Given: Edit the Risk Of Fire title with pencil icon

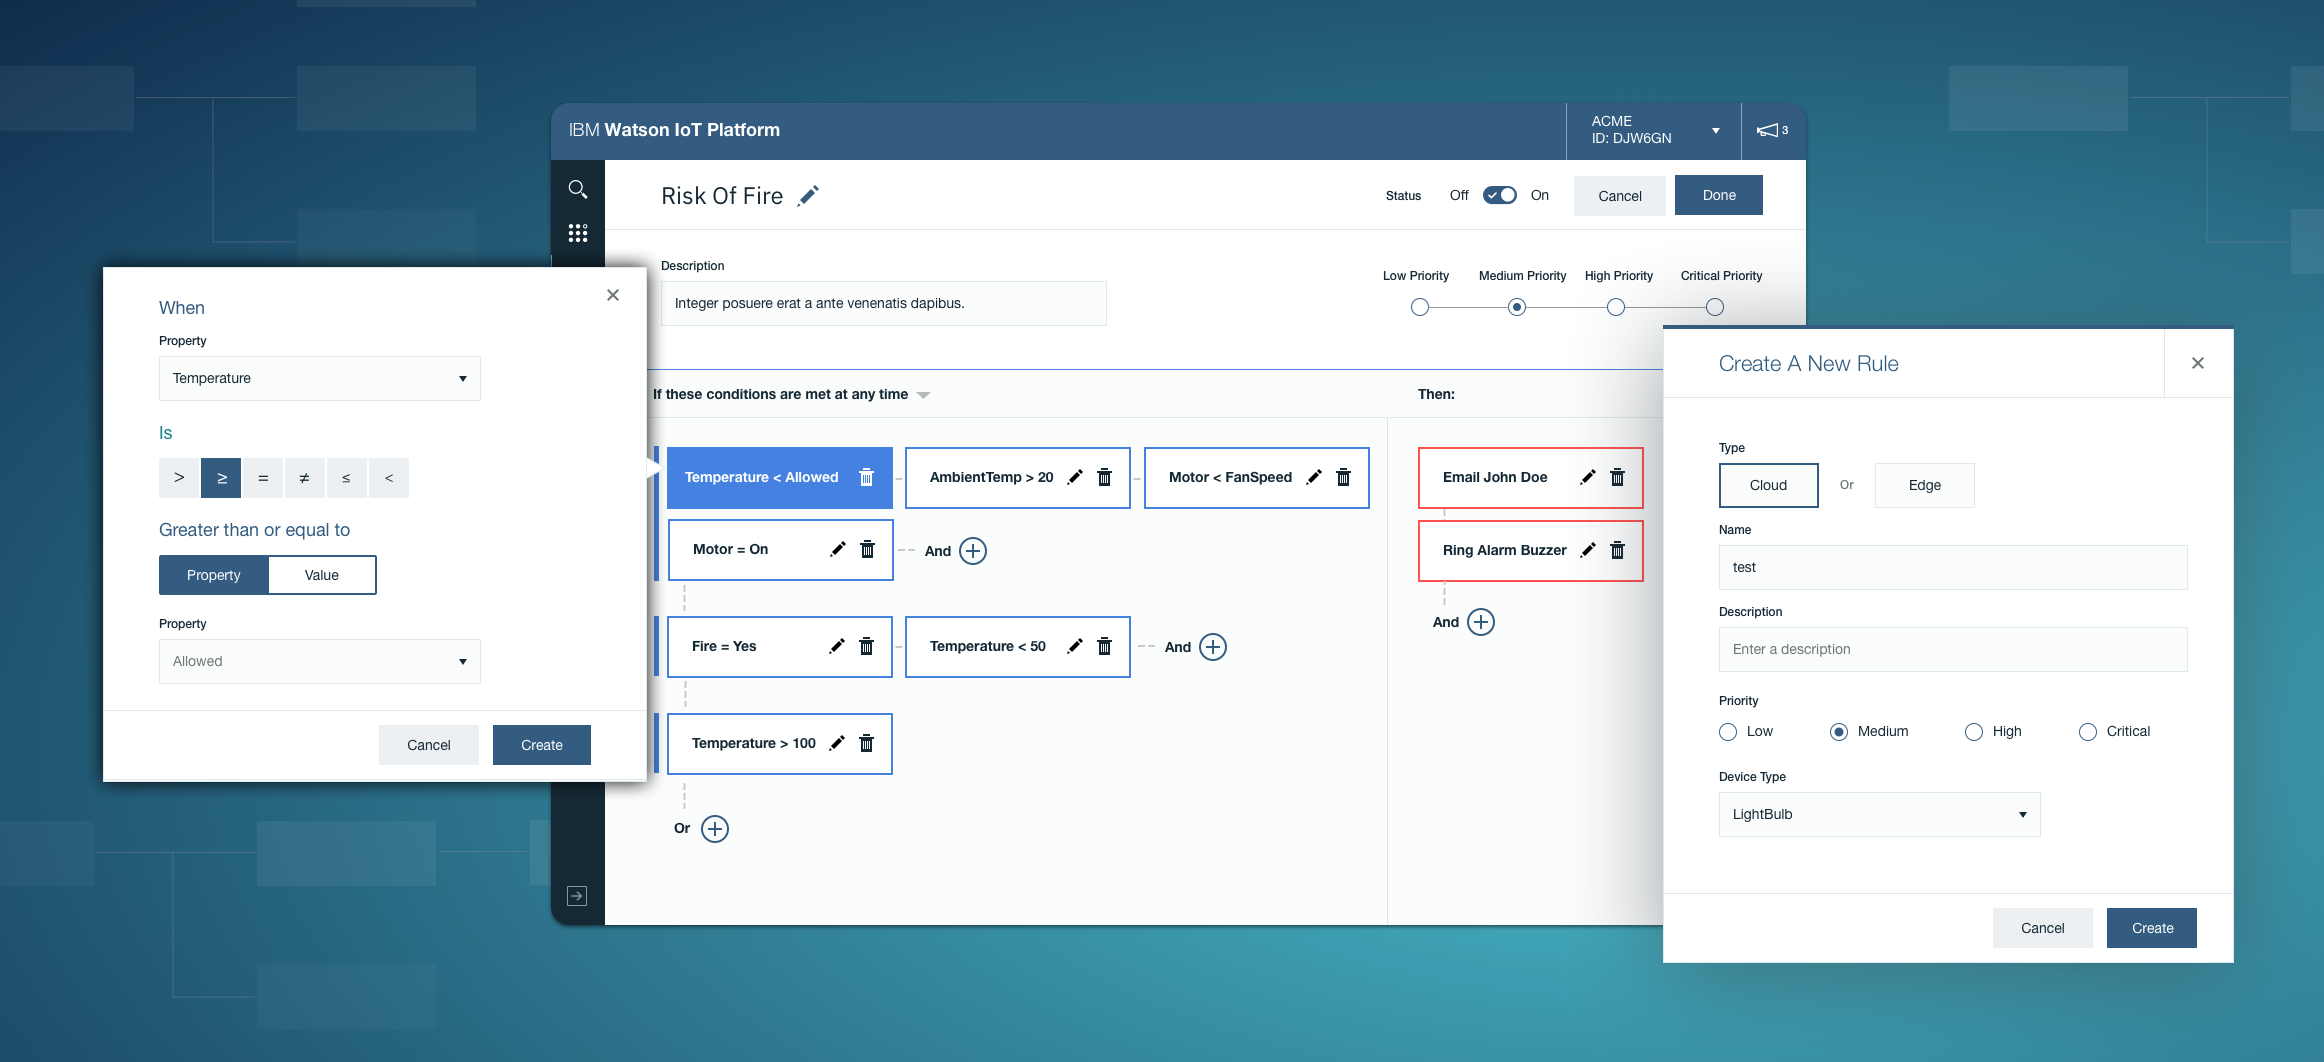Looking at the screenshot, I should click(x=808, y=195).
